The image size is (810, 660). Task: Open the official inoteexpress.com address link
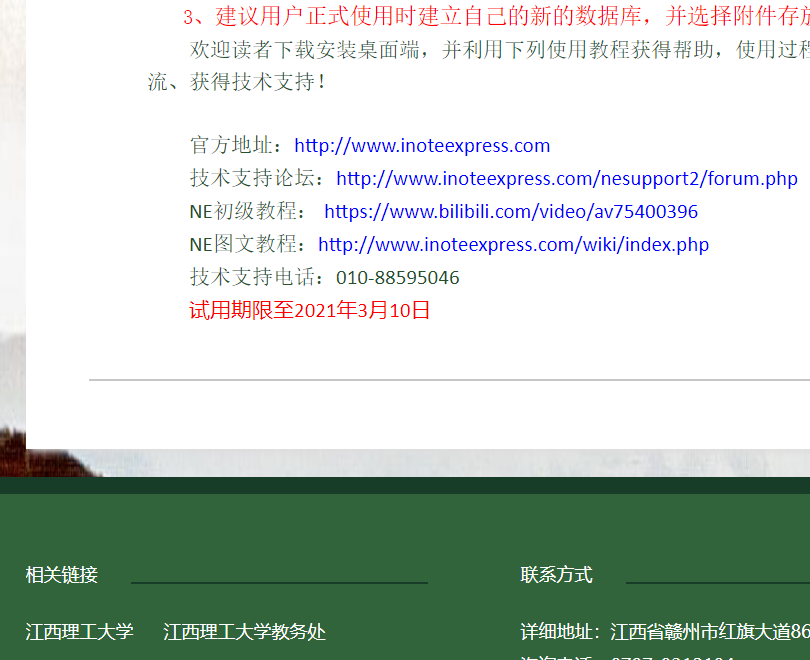point(422,146)
